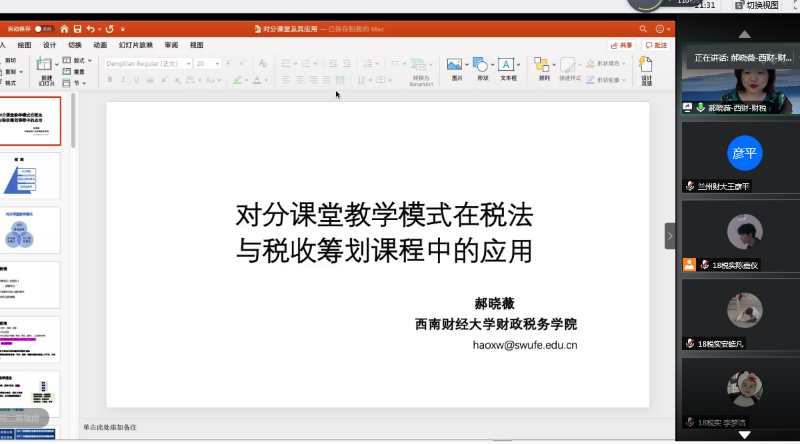Open the View (视图) tab
Image resolution: width=800 pixels, height=444 pixels.
196,45
